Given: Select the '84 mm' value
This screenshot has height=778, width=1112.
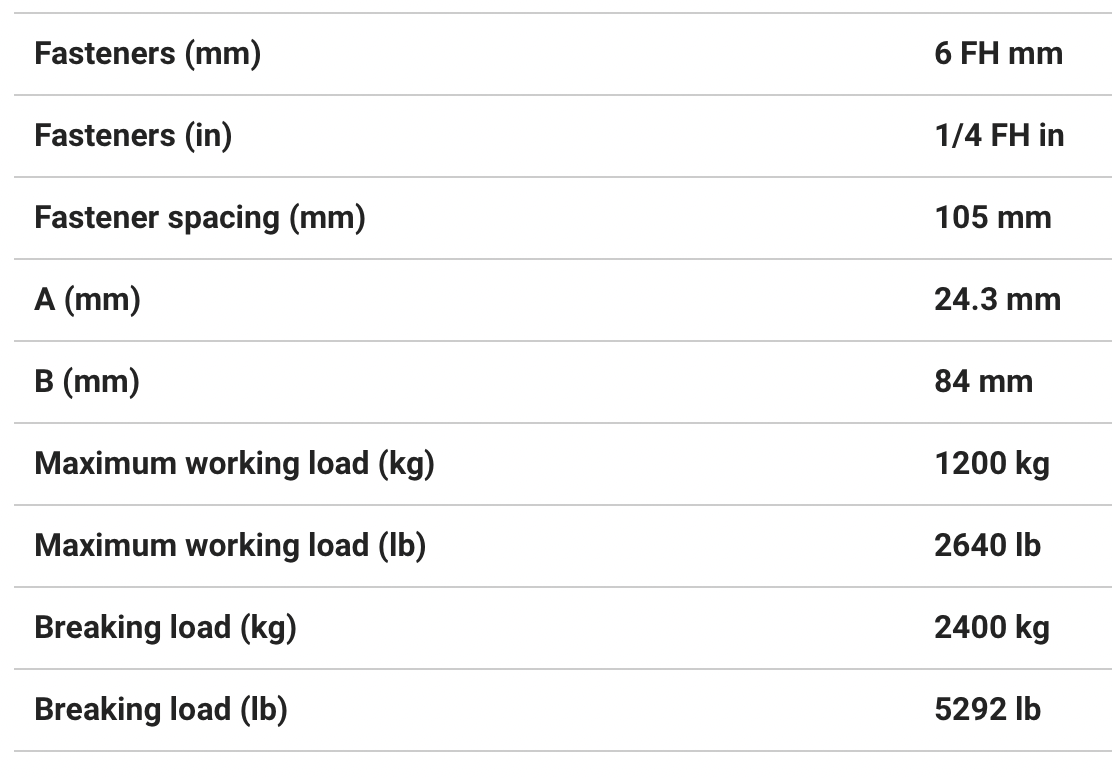Looking at the screenshot, I should point(983,382).
